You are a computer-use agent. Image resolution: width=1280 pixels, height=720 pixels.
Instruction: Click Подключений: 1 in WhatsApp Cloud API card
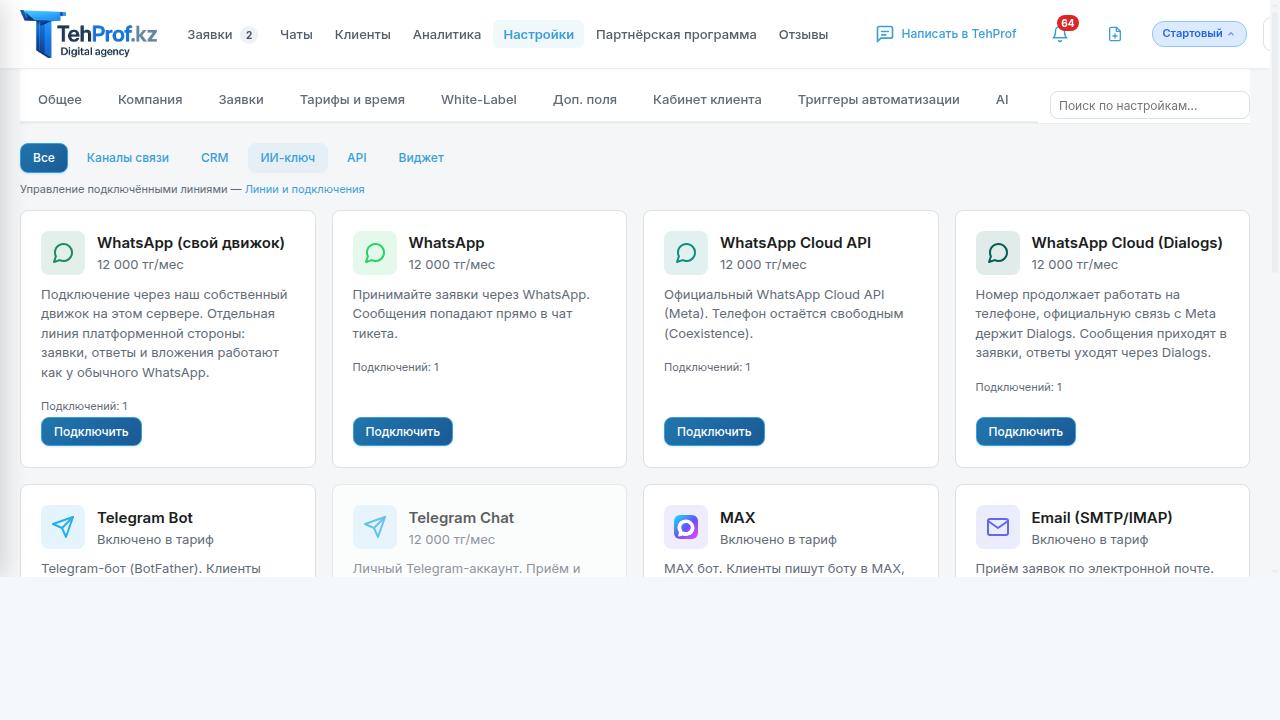point(707,367)
